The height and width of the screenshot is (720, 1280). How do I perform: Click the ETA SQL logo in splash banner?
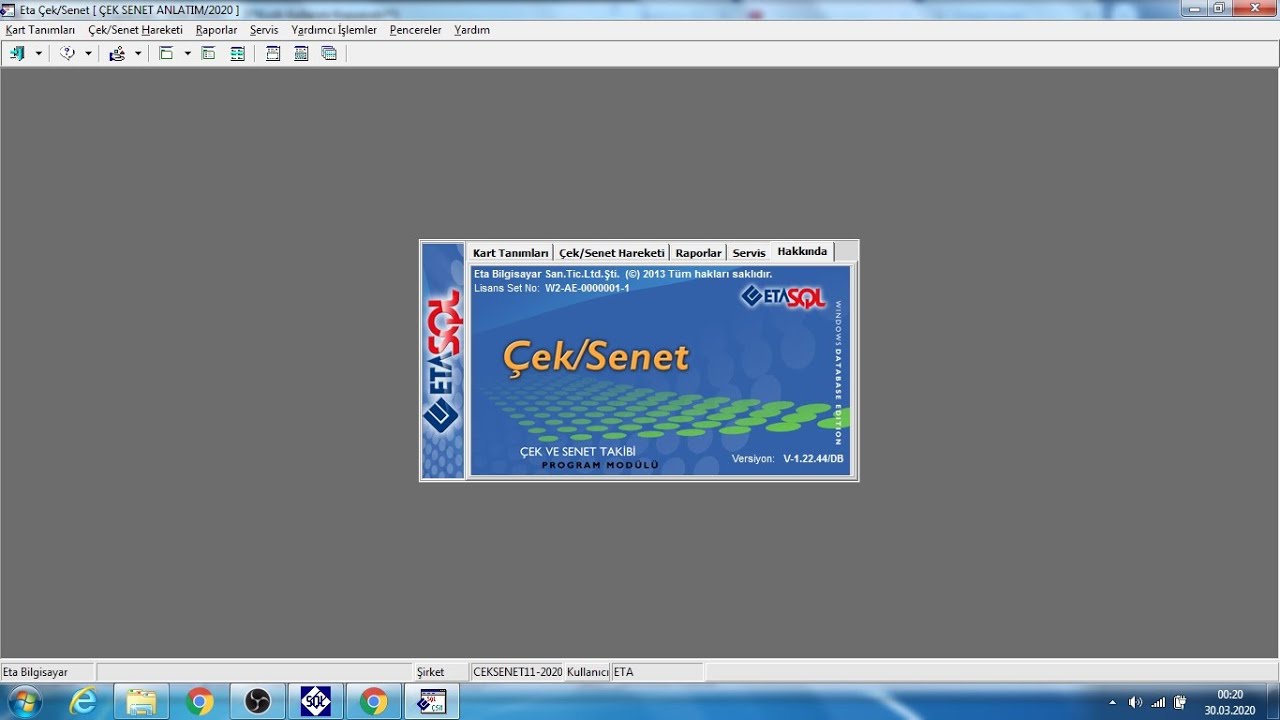(x=783, y=296)
